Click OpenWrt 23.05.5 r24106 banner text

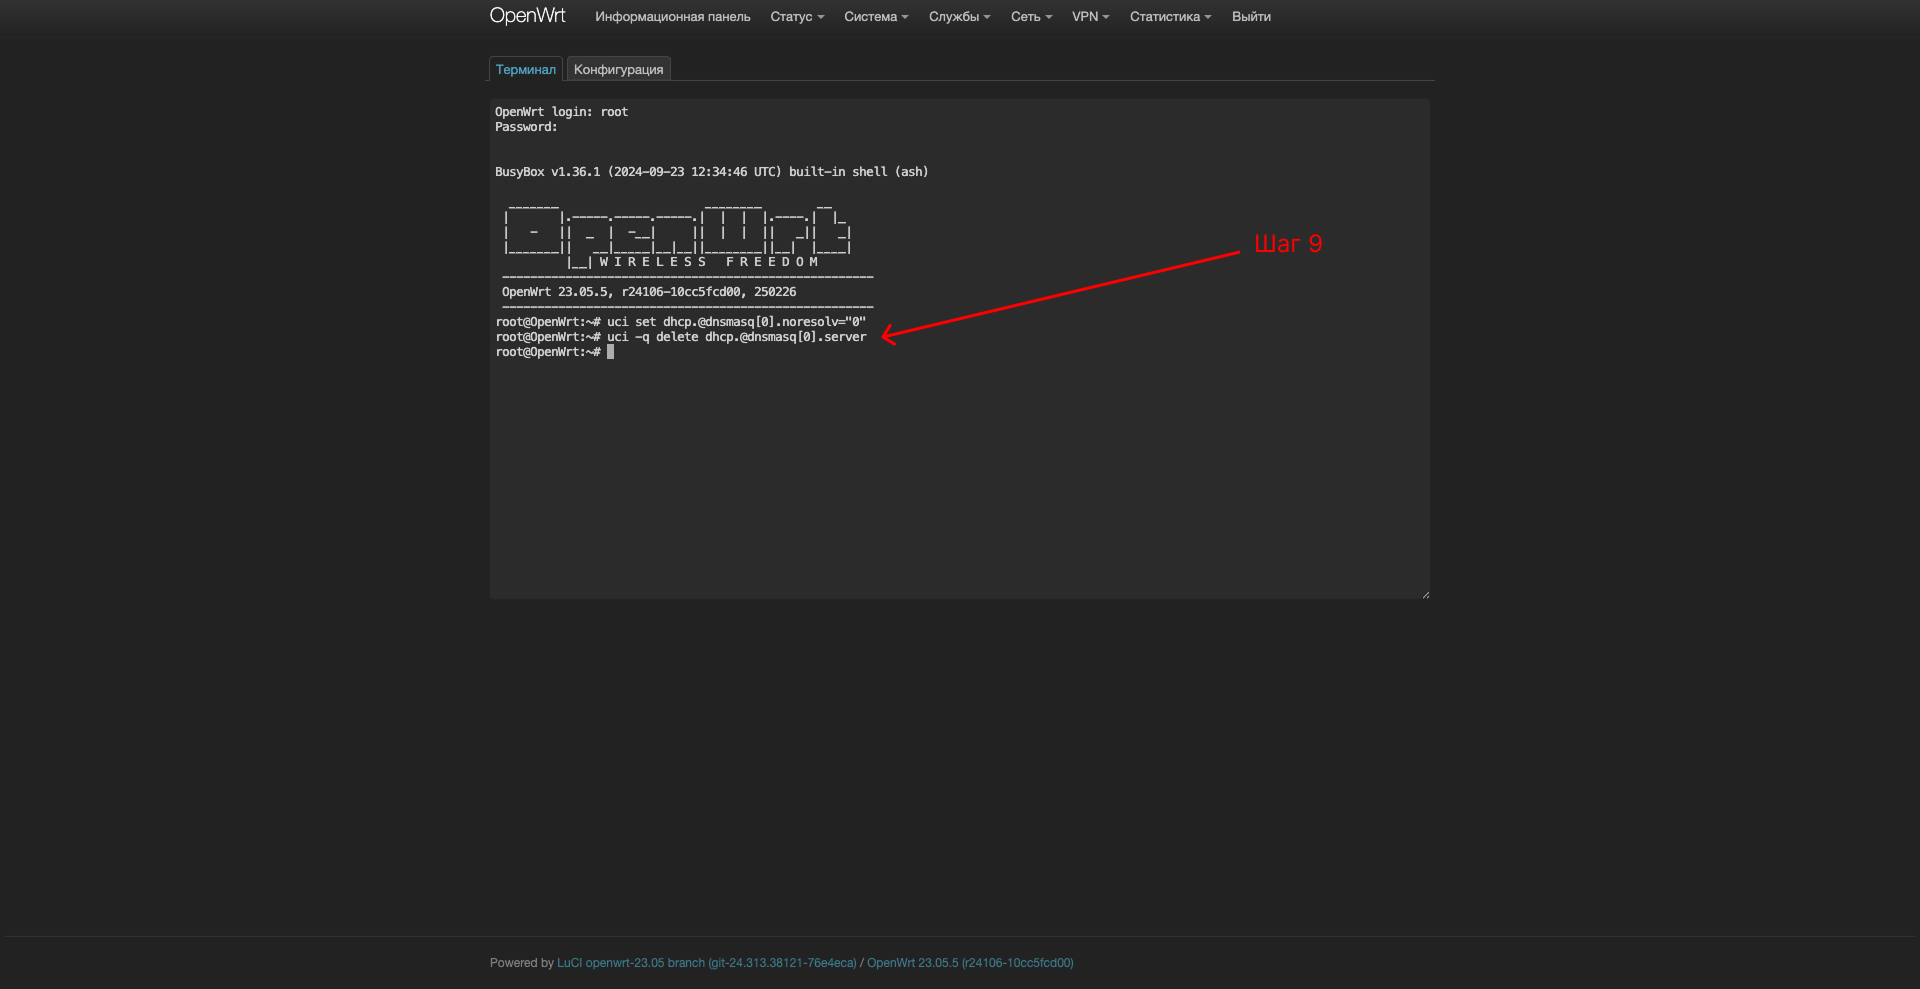[x=649, y=292]
